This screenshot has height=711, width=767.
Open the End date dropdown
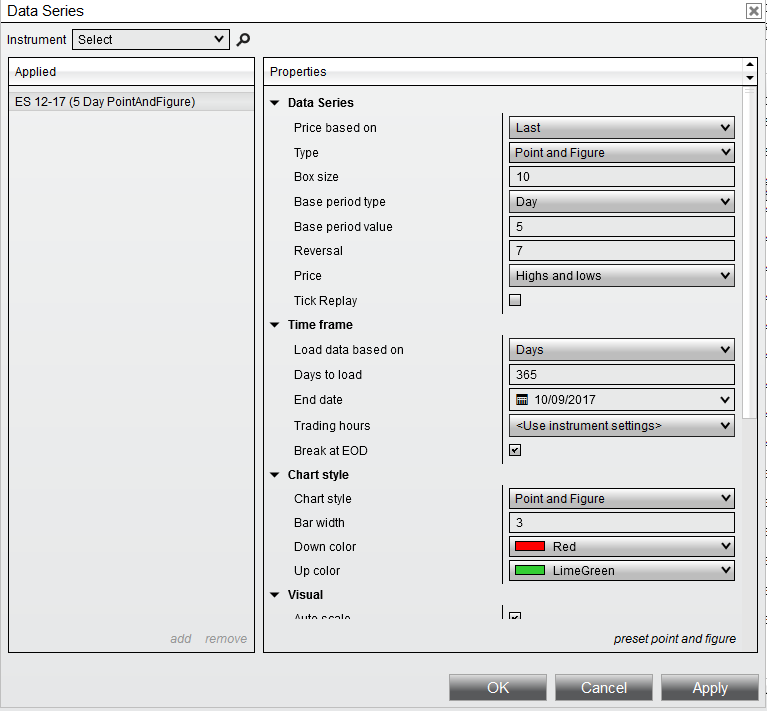(622, 400)
